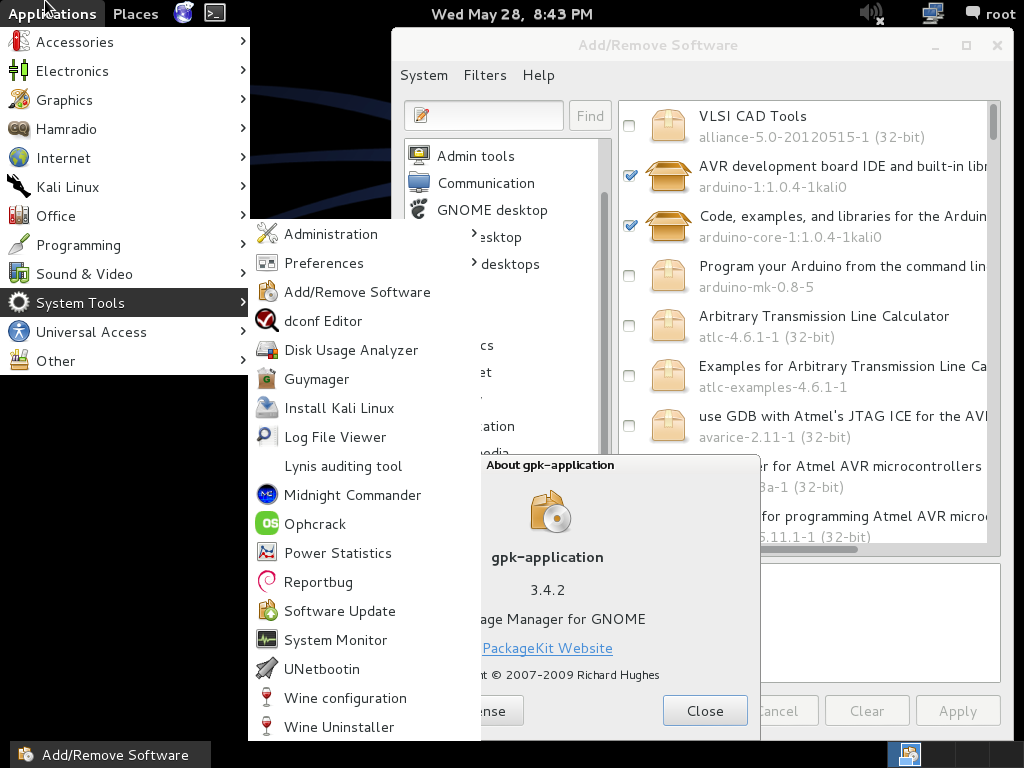Image resolution: width=1024 pixels, height=768 pixels.
Task: Close the About gpk-application dialog
Action: point(705,711)
